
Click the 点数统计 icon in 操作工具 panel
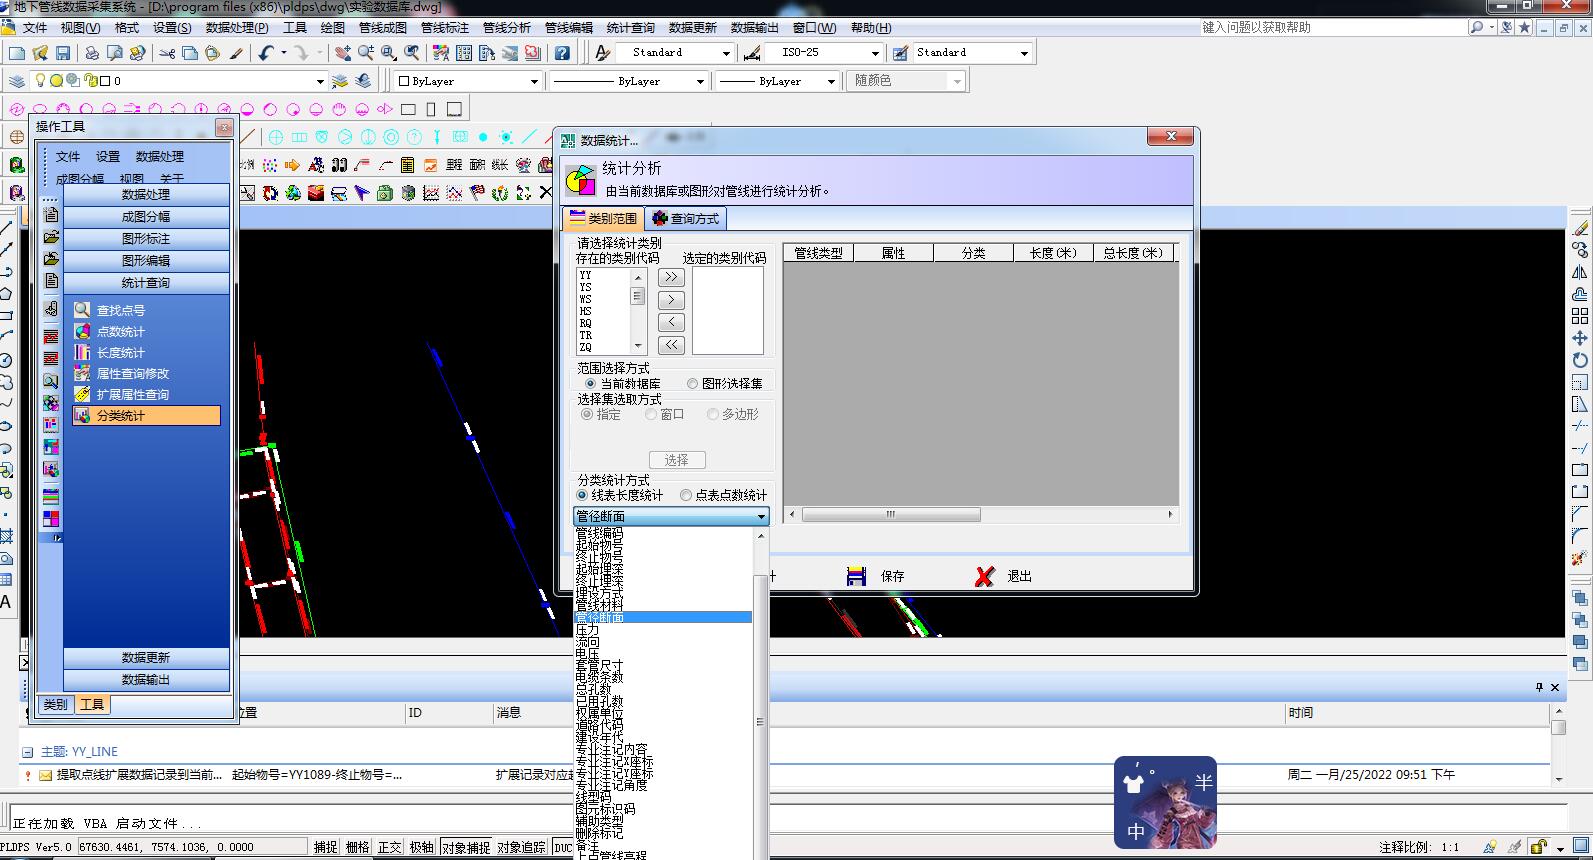coord(82,331)
